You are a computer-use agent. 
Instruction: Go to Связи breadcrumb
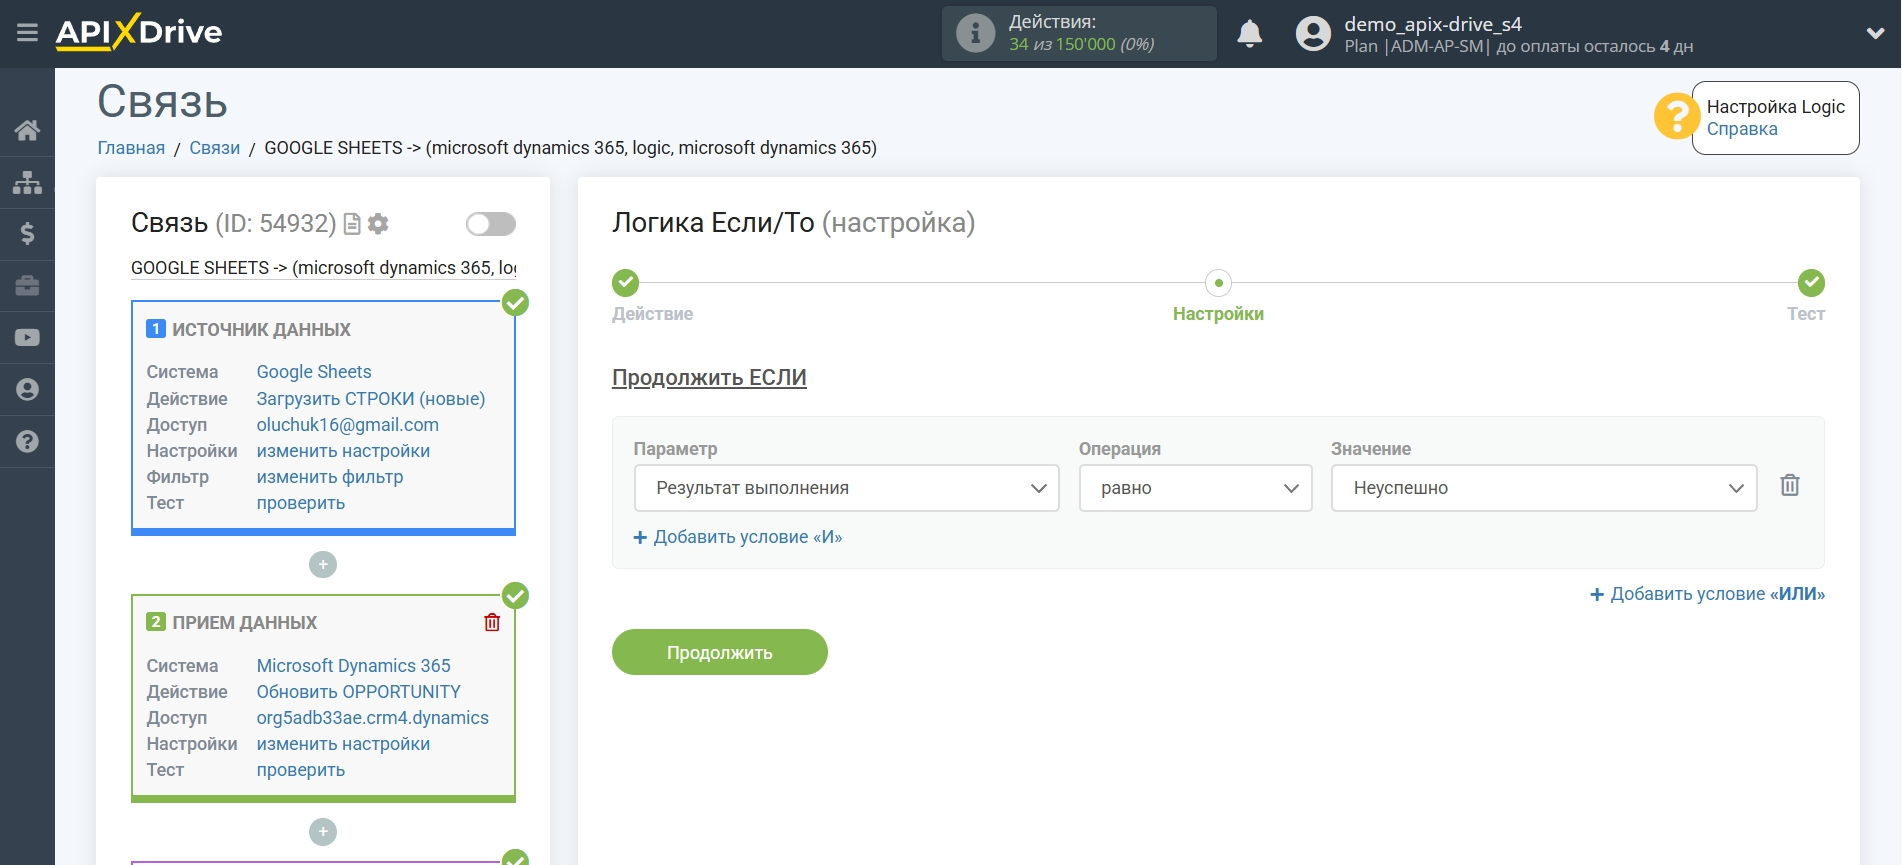click(x=214, y=148)
